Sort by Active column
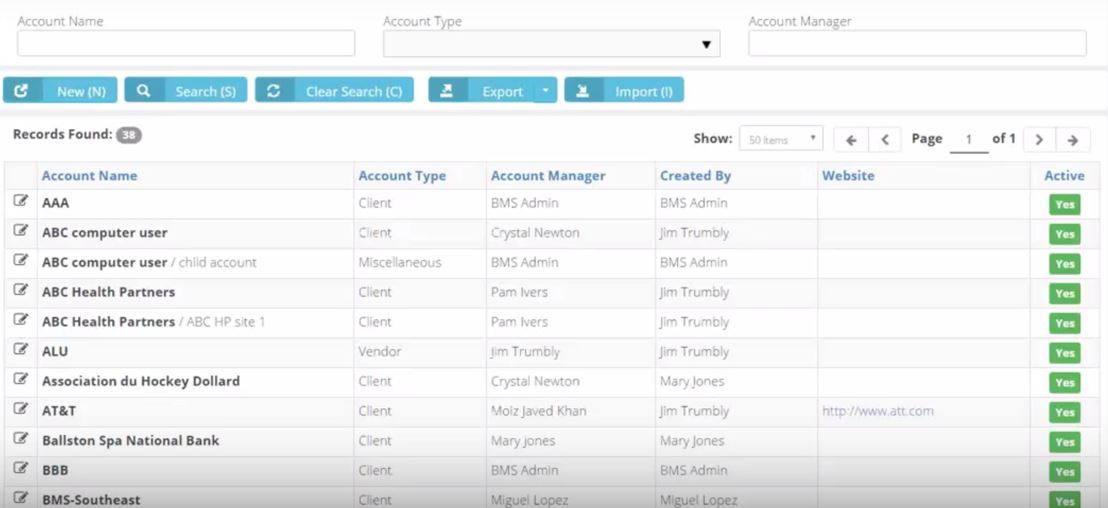Screen dimensions: 1108x508 click(x=1064, y=176)
